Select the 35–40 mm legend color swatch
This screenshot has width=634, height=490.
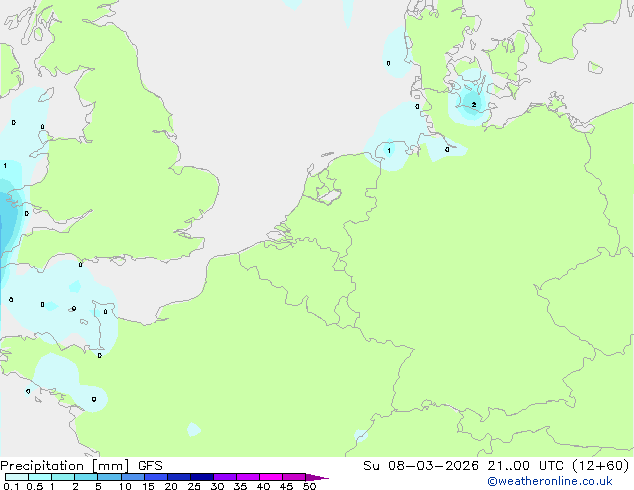tap(248, 477)
